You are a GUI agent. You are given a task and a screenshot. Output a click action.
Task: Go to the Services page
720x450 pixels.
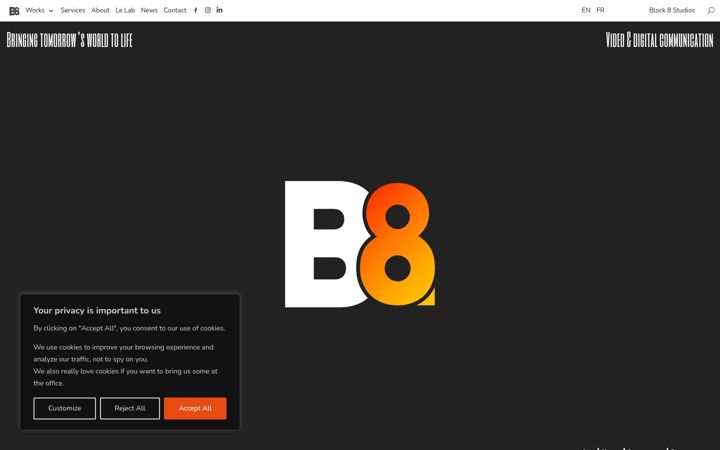[73, 10]
